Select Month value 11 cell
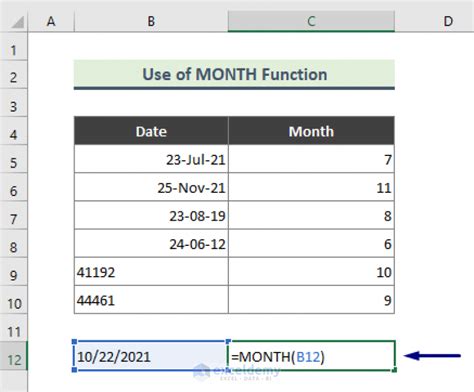Viewport: 474px width, 392px height. tap(311, 187)
